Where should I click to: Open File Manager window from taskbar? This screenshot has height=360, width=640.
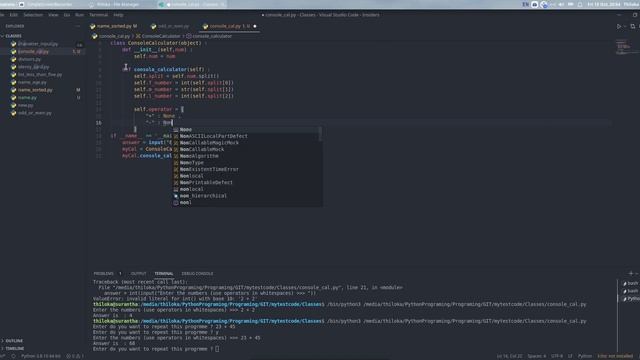pos(115,4)
